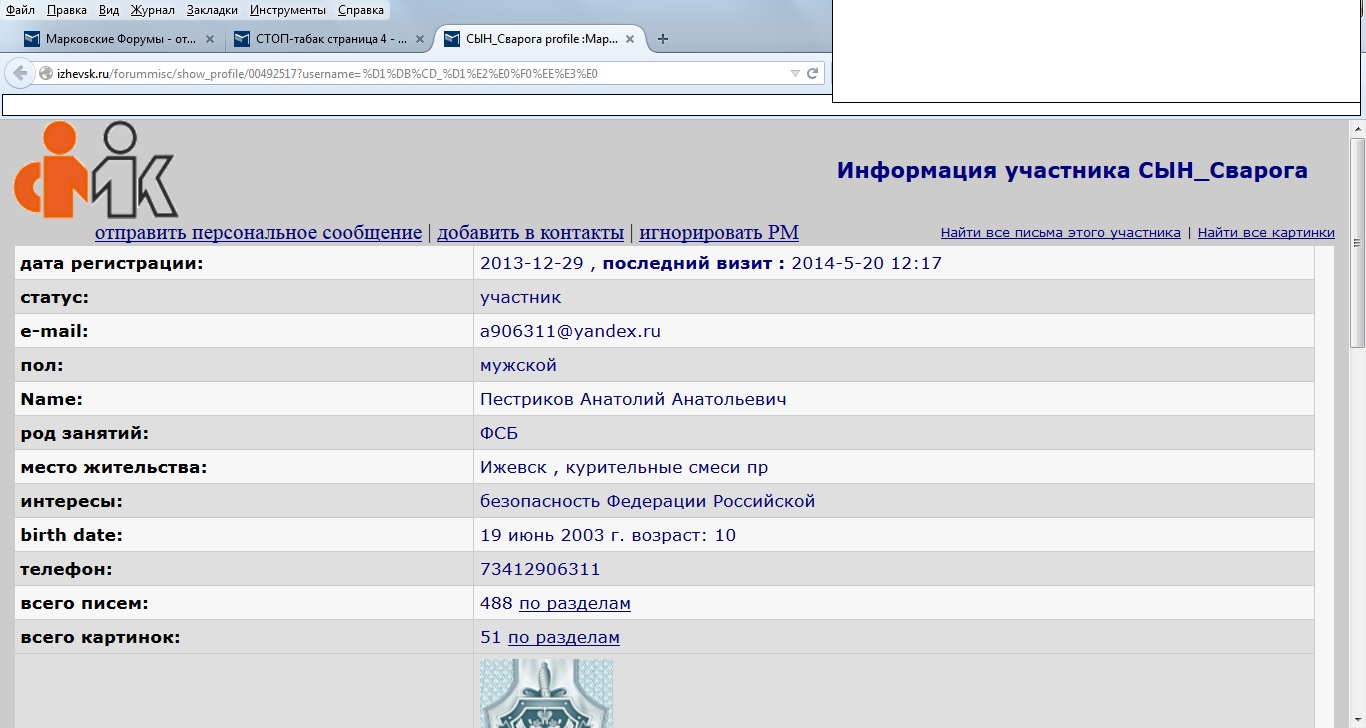Screen dimensions: 1366x728
Task: Click отправить персональное сообщение link
Action: point(258,233)
